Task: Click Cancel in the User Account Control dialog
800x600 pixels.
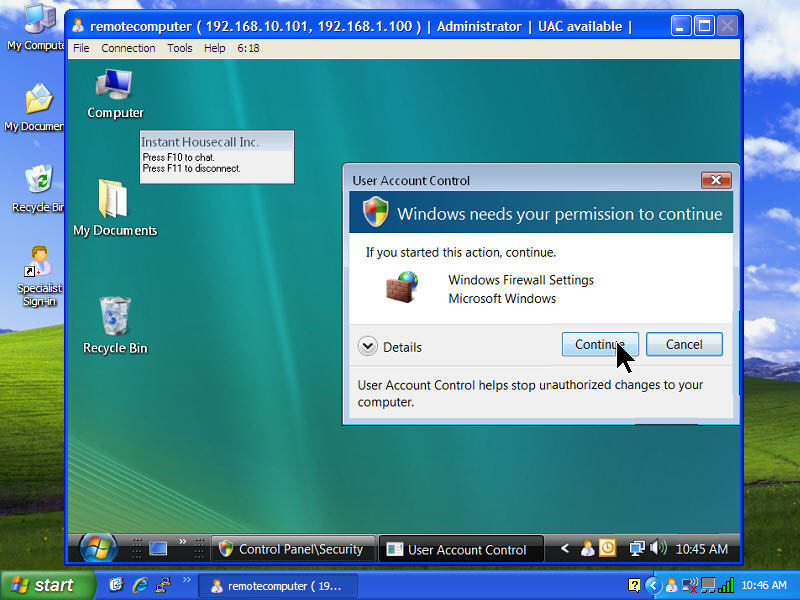Action: (x=684, y=344)
